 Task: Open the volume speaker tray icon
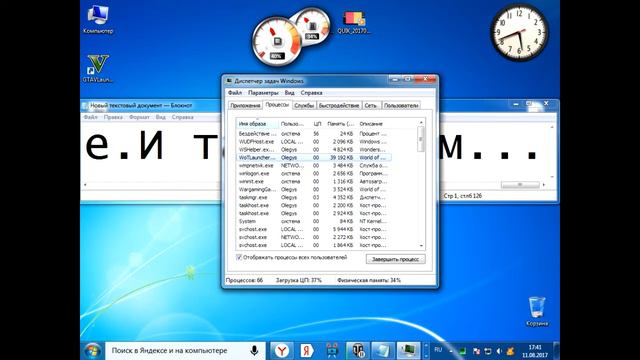(499, 351)
